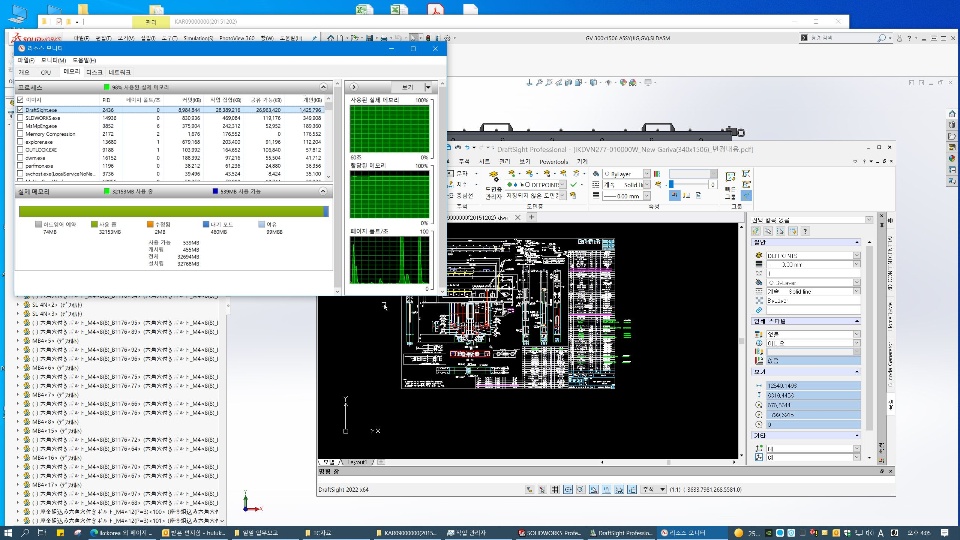This screenshot has width=960, height=540.
Task: Switch to the CPU tab in Resource Monitor
Action: tap(46, 72)
